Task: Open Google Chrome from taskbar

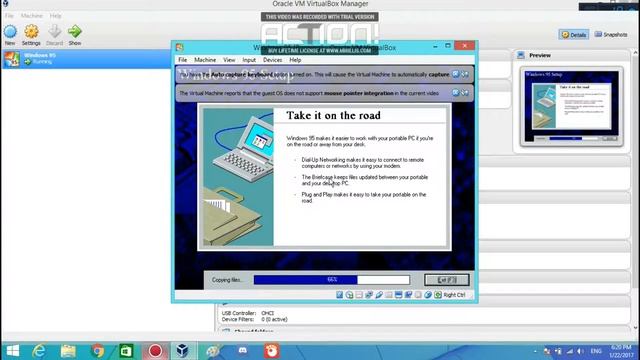Action: tap(97, 351)
